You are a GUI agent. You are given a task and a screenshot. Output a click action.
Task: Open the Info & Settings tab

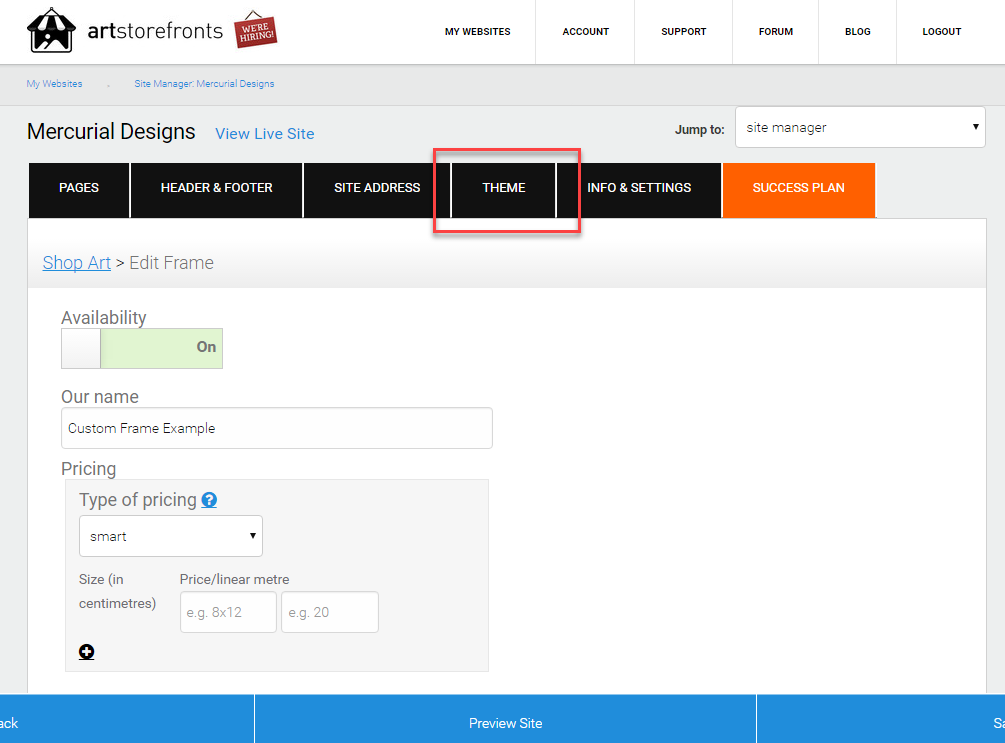639,188
